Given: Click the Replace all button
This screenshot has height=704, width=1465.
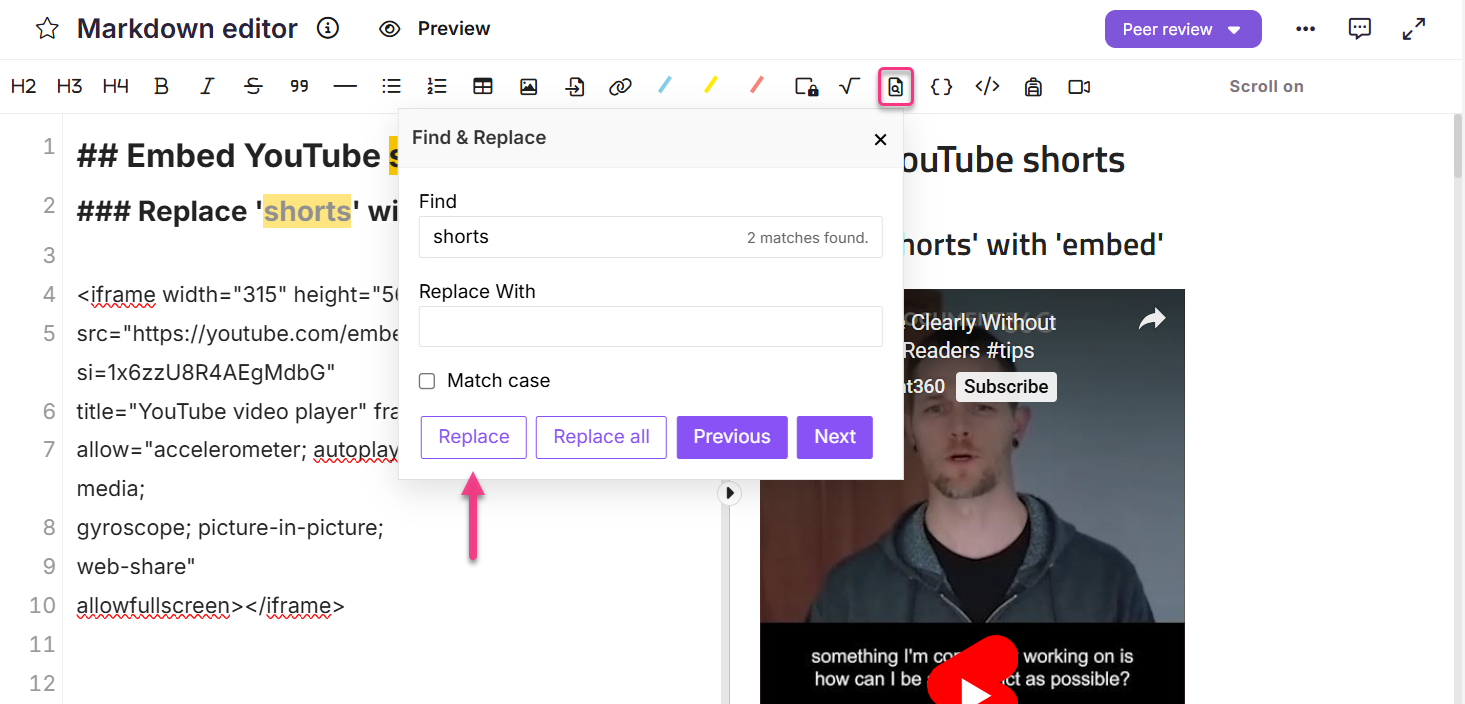Looking at the screenshot, I should pyautogui.click(x=600, y=437).
